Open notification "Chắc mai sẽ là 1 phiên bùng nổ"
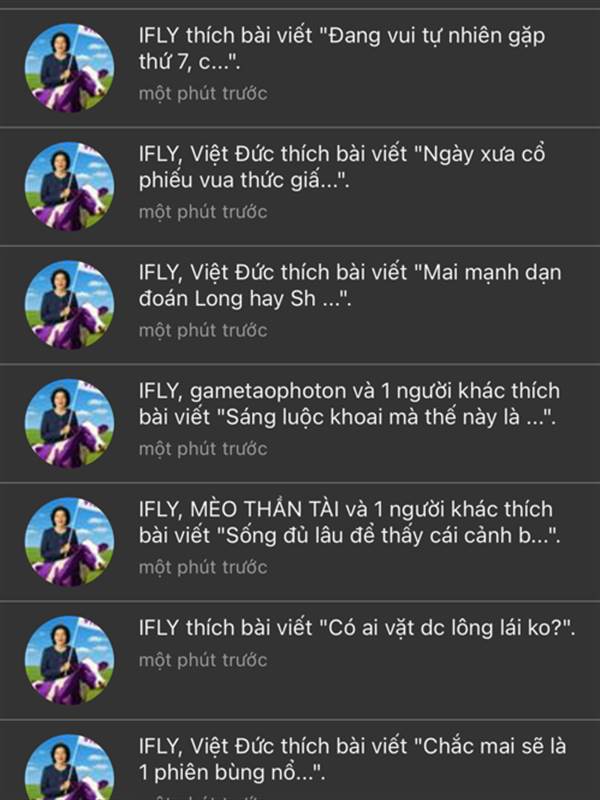600x800 pixels. [300, 760]
